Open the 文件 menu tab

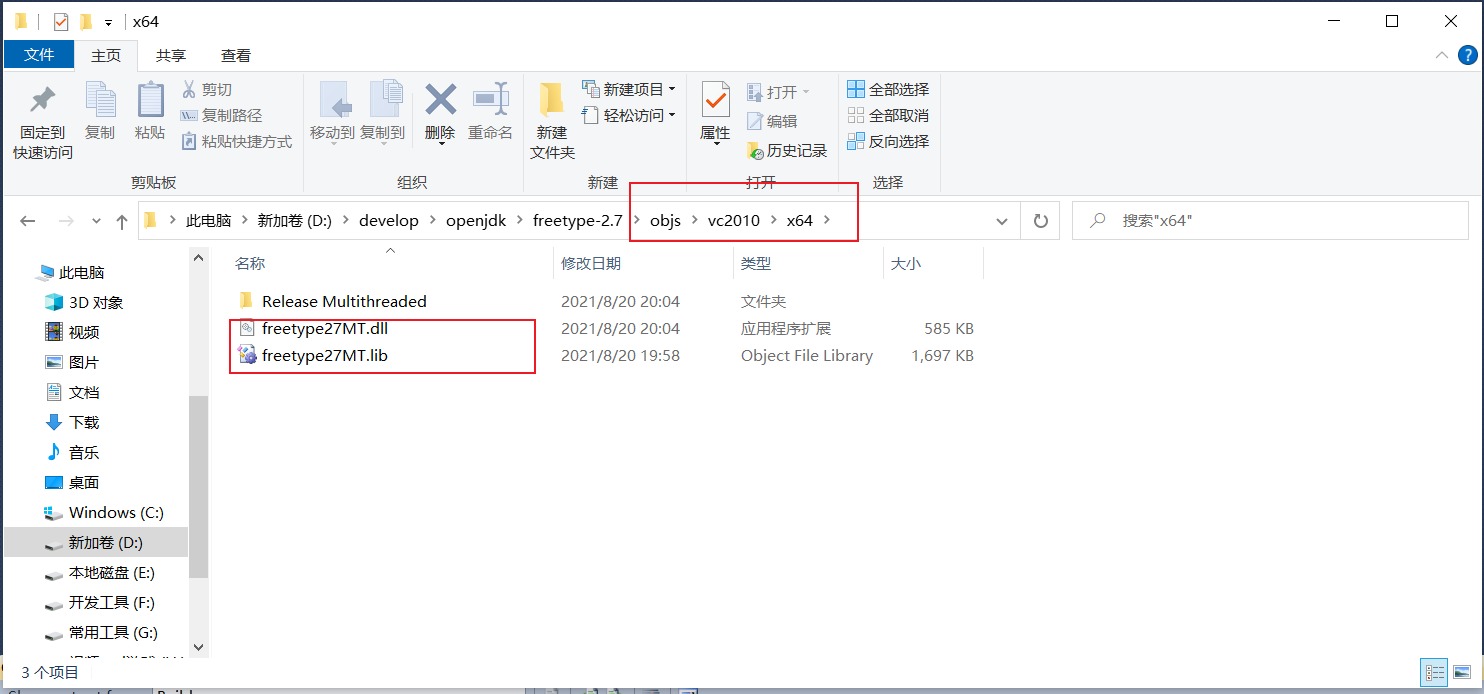click(x=39, y=55)
